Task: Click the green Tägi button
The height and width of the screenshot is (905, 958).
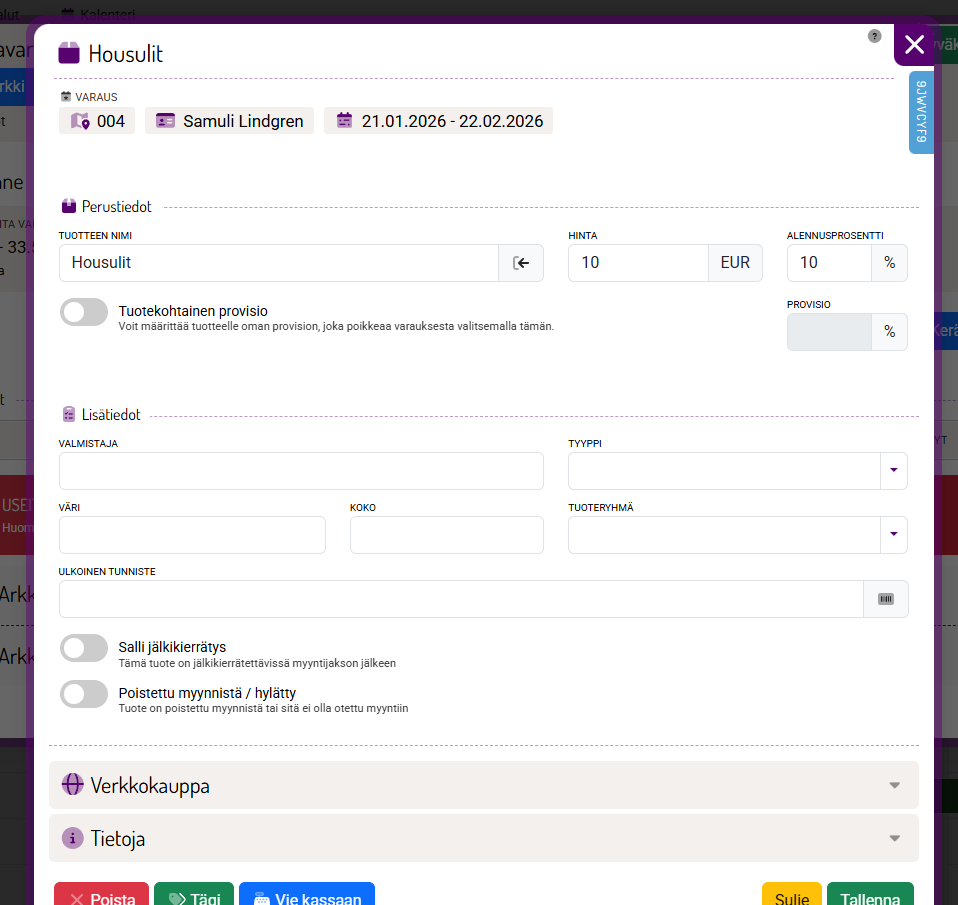Action: (194, 895)
